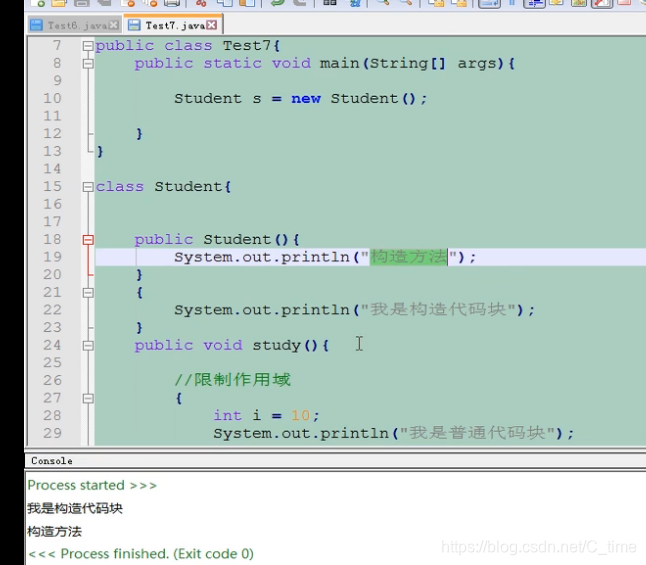Place cursor on 'class Student{' line

(x=164, y=187)
